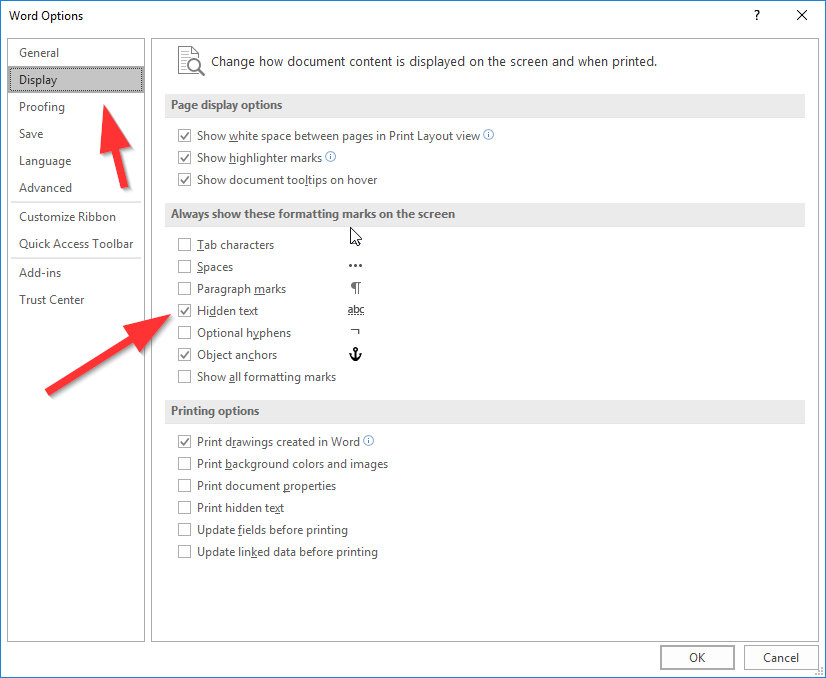This screenshot has width=826, height=678.
Task: Go to the Language category
Action: click(x=76, y=161)
